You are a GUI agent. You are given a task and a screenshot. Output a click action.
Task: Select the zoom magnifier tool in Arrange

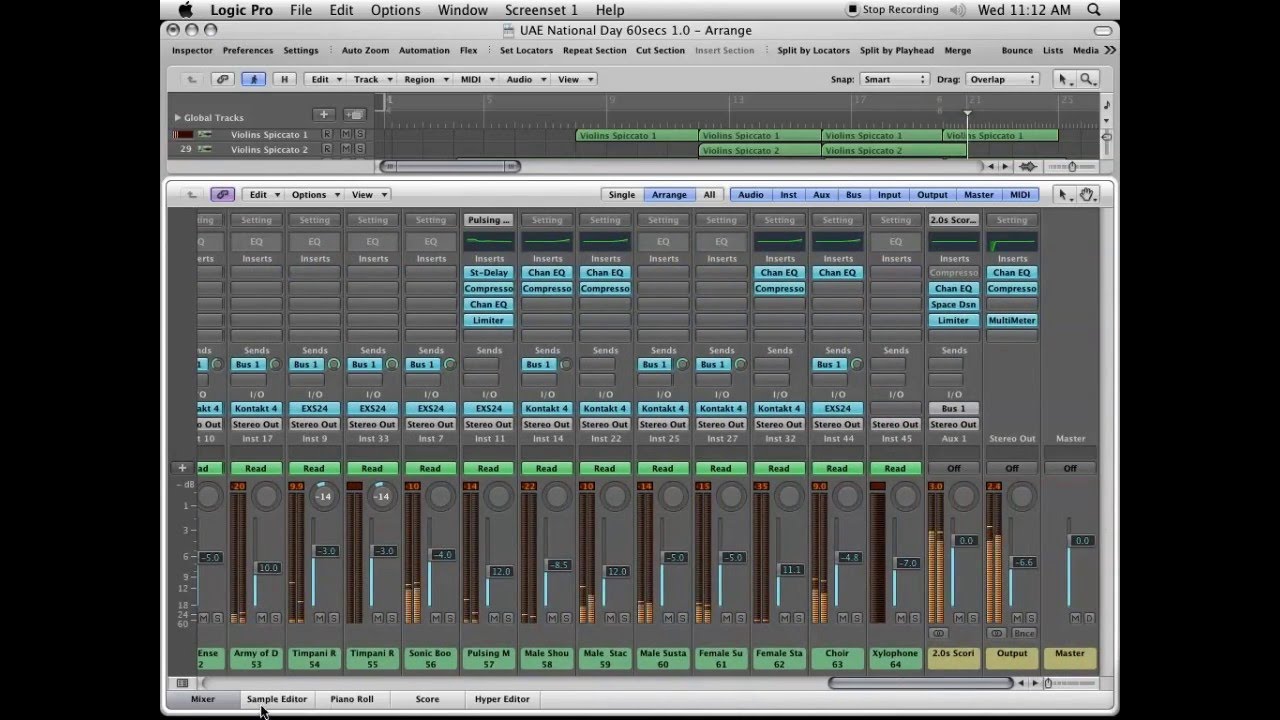(1087, 79)
